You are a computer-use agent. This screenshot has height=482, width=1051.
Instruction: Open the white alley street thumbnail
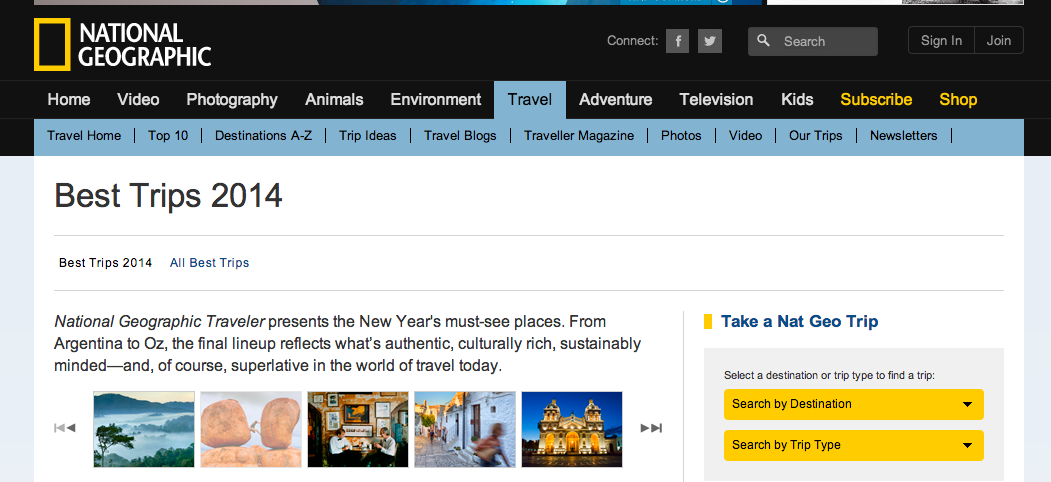[x=465, y=429]
